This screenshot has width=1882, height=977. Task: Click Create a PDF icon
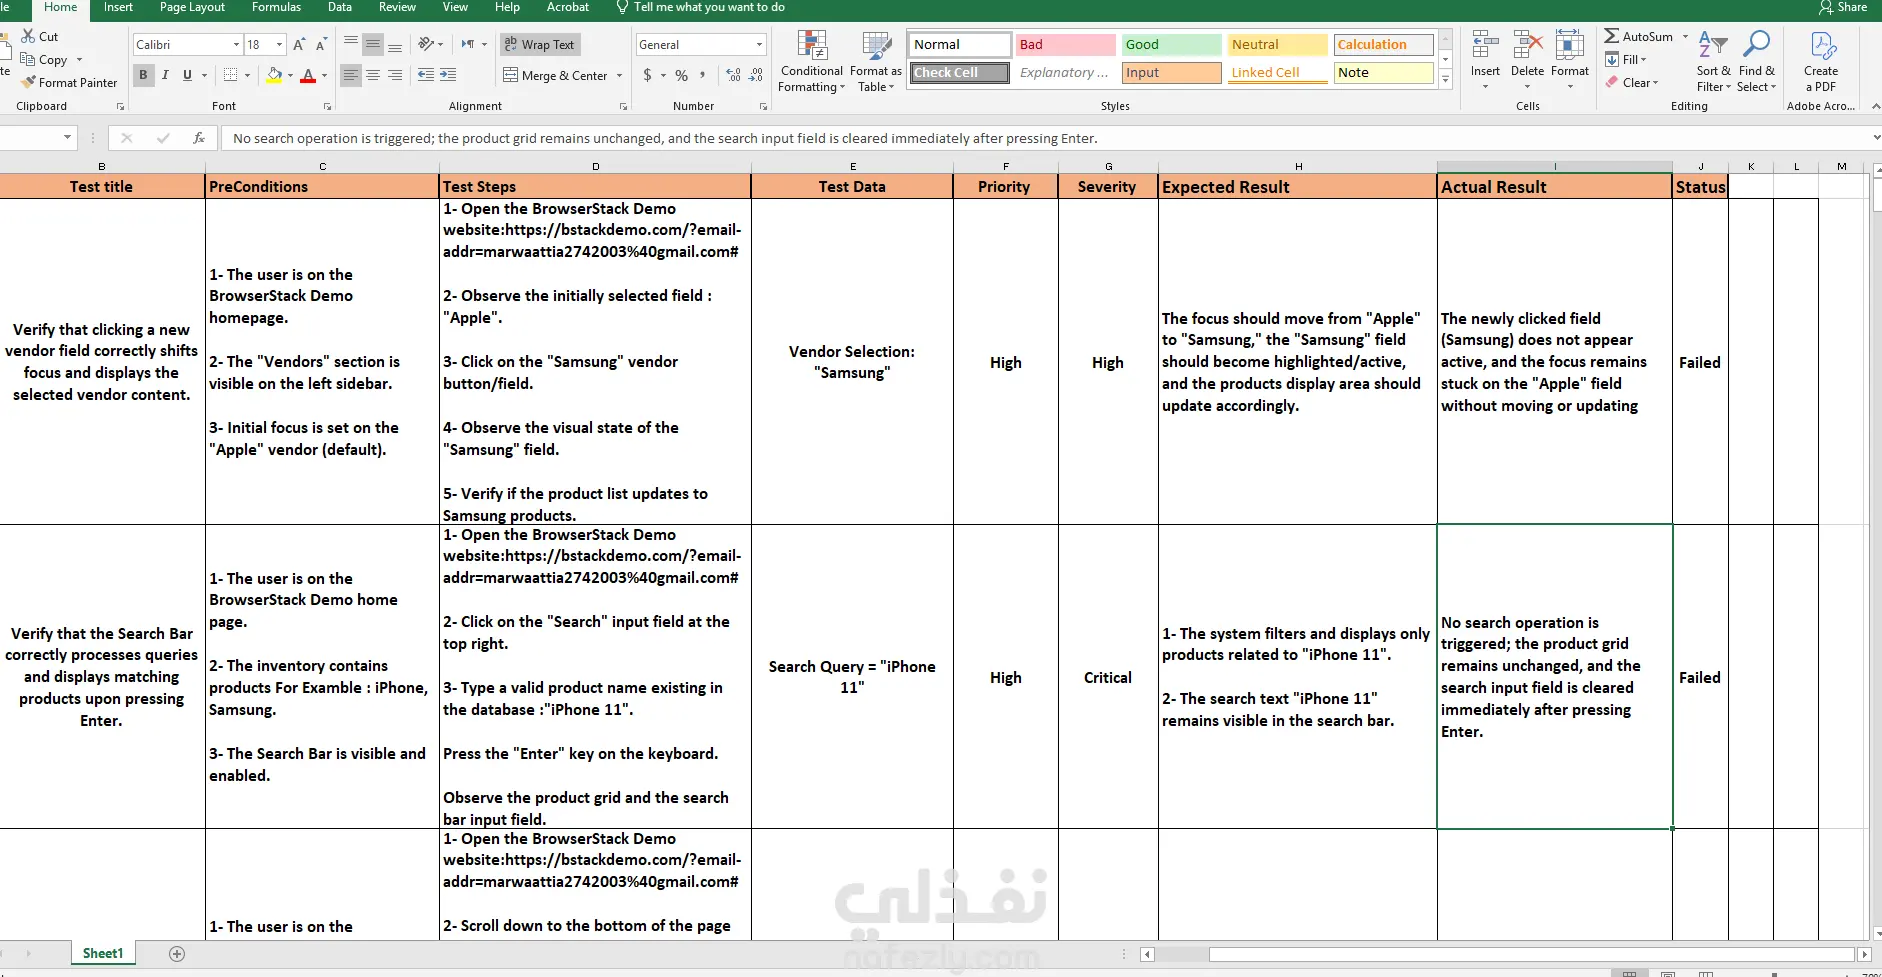[1822, 45]
